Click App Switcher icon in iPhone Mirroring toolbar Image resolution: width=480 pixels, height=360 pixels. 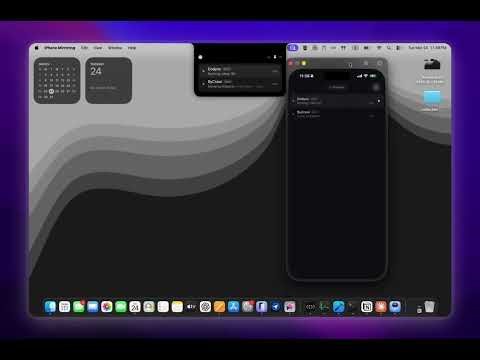pos(380,63)
